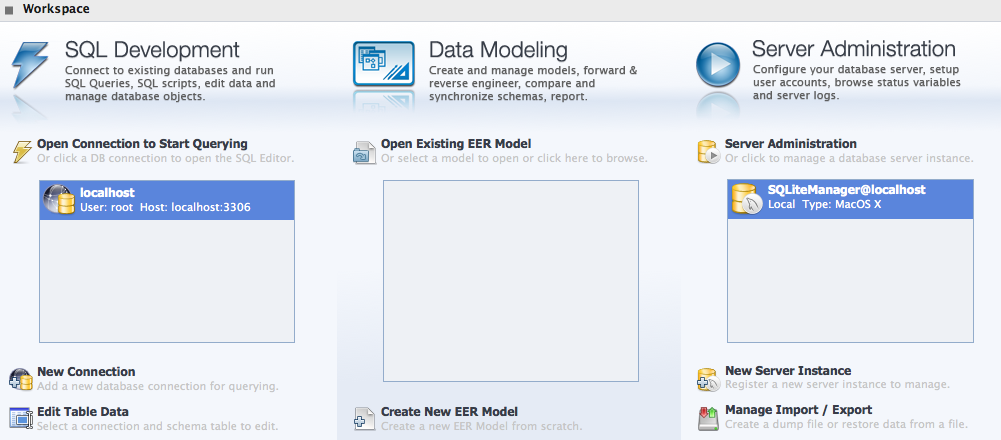Click the localhost connection database icon

point(59,199)
